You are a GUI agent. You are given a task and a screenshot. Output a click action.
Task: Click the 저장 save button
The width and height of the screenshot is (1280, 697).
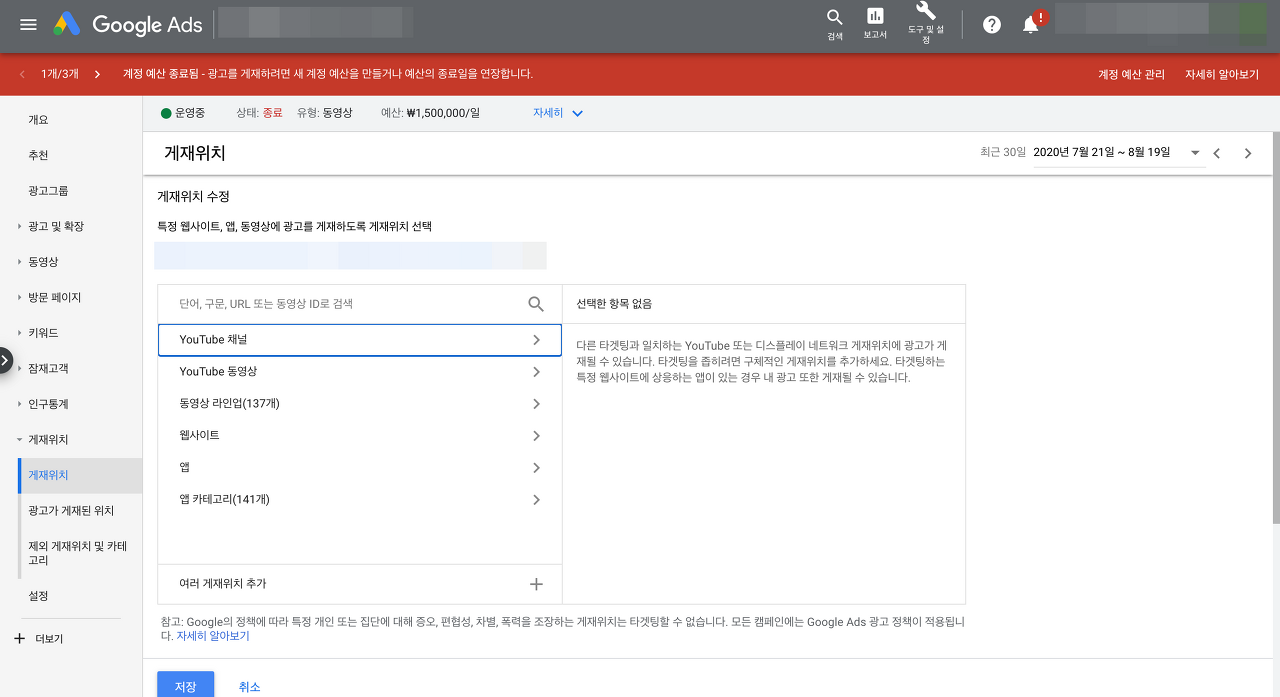click(x=185, y=686)
